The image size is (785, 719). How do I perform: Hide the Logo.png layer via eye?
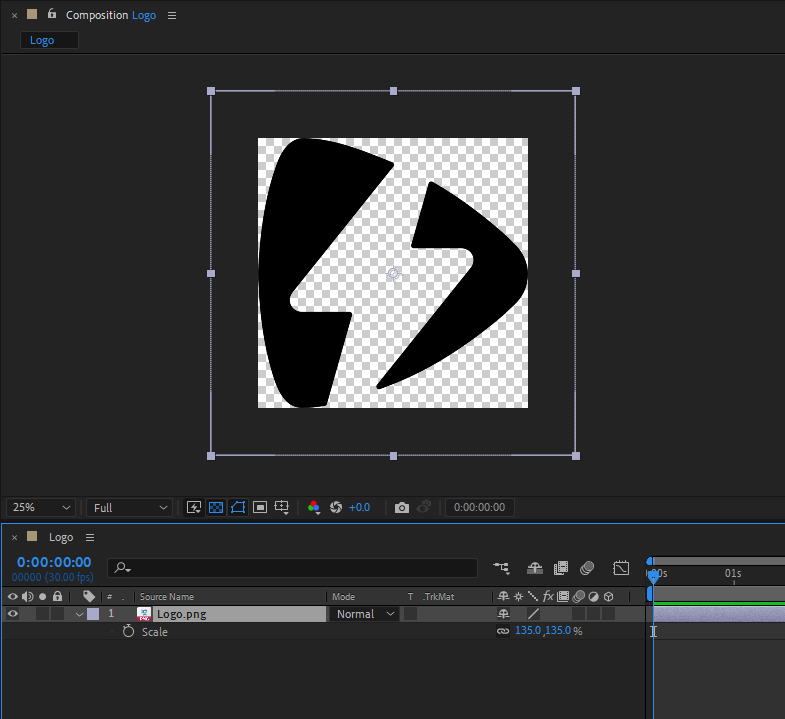[x=13, y=614]
